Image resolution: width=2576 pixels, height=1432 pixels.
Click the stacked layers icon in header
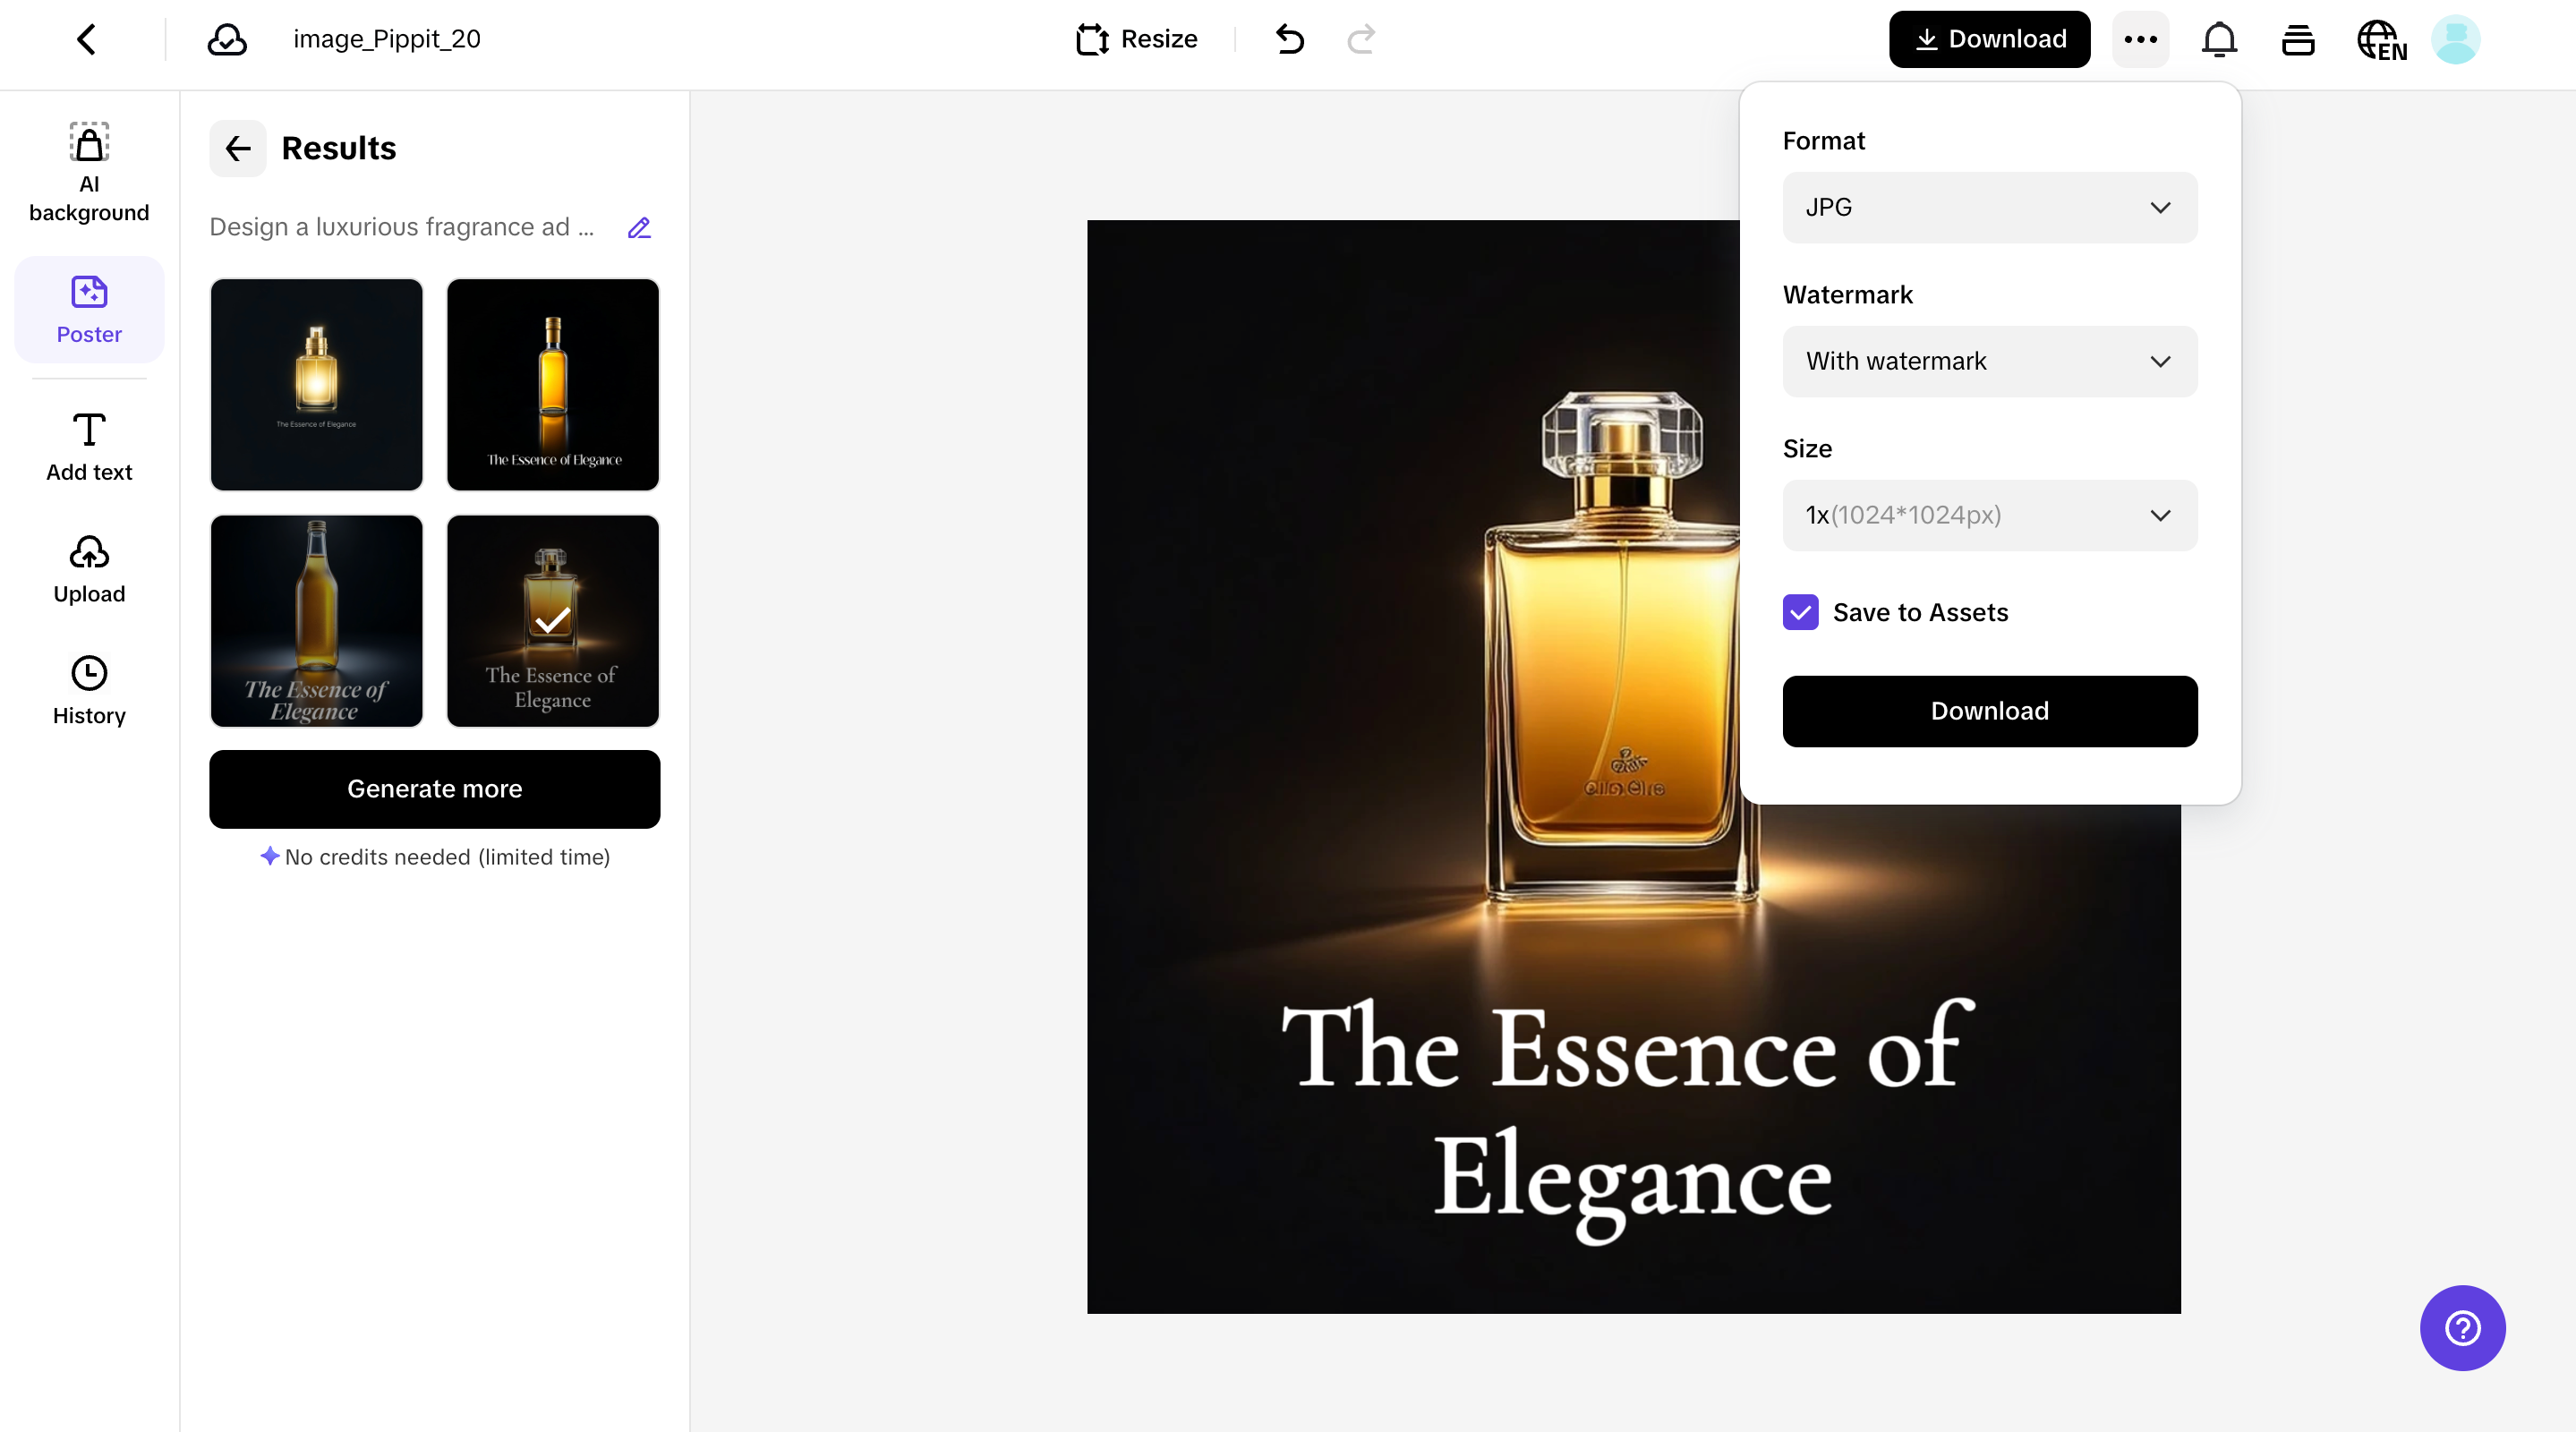coord(2298,39)
